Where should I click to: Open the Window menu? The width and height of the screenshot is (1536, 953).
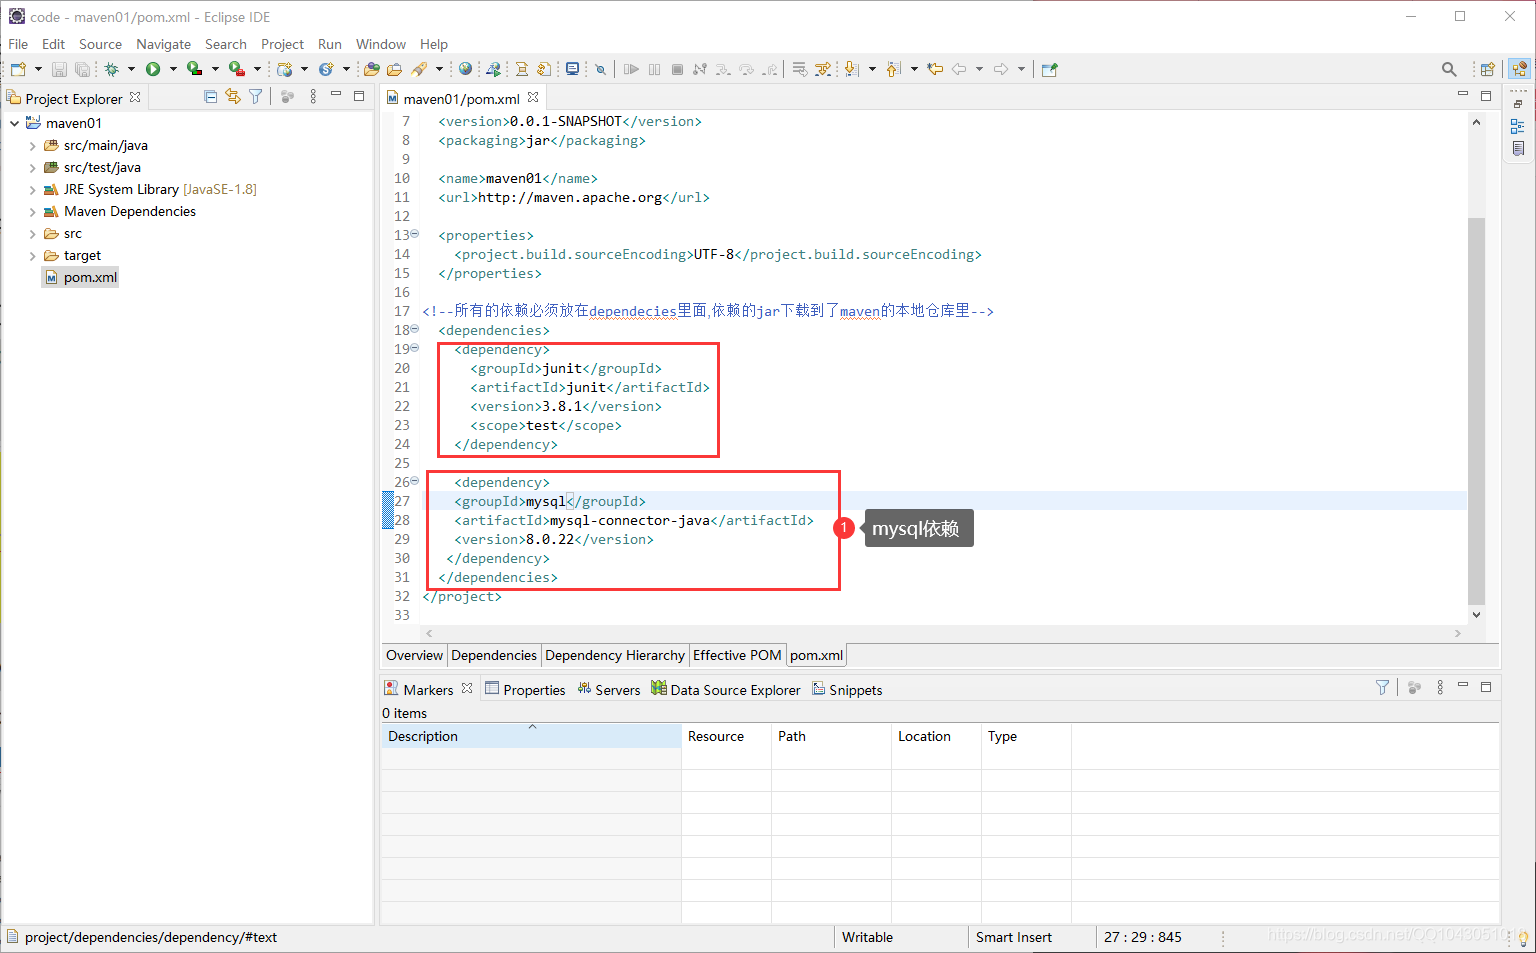[381, 44]
